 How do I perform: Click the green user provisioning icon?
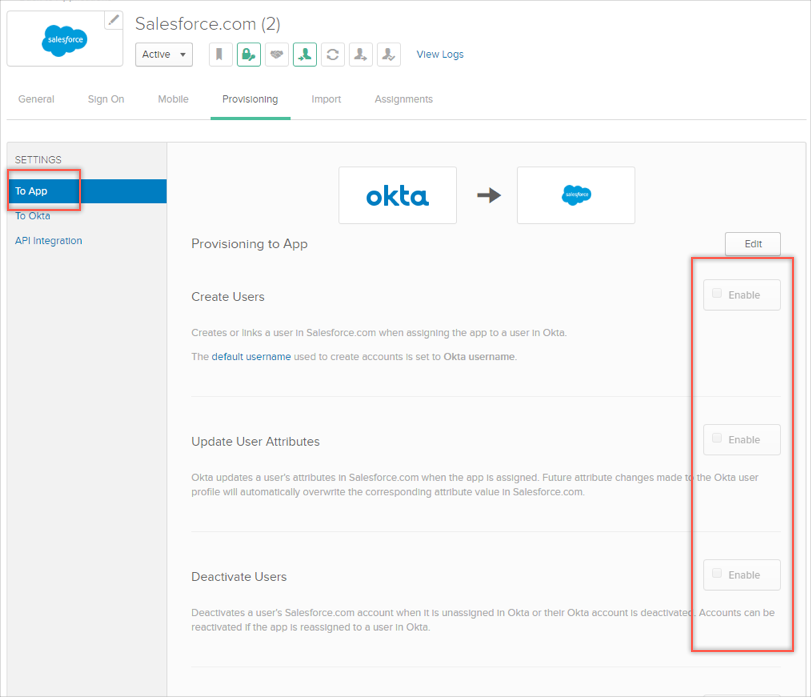click(x=305, y=55)
